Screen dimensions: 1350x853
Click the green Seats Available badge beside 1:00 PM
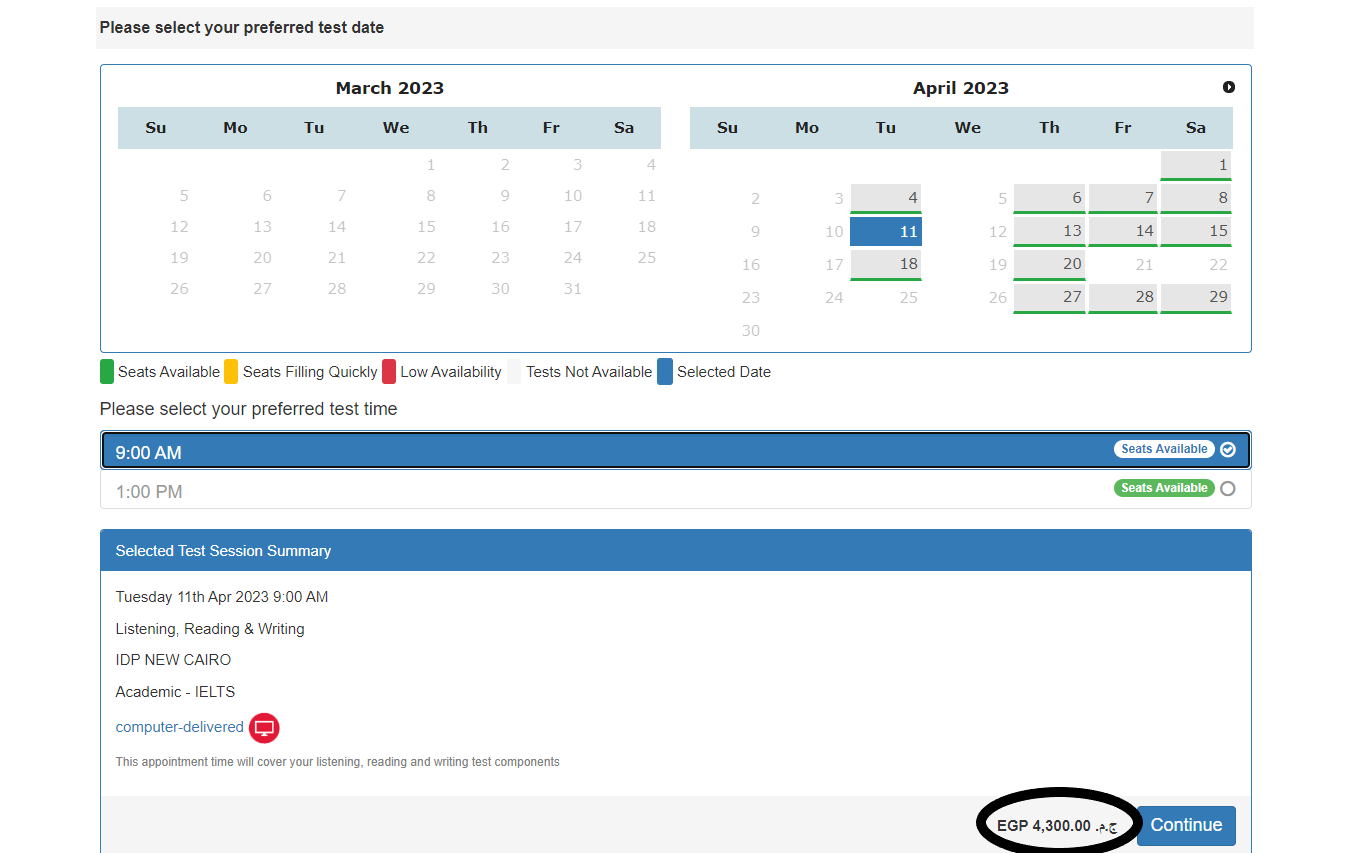click(x=1163, y=487)
